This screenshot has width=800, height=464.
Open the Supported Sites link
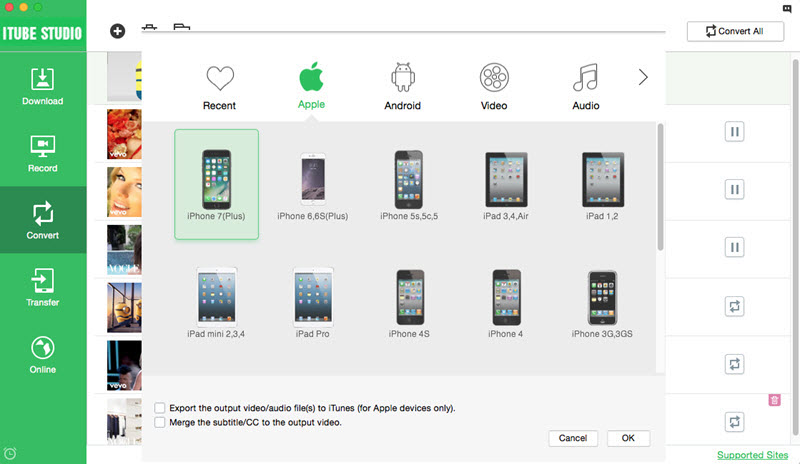753,455
